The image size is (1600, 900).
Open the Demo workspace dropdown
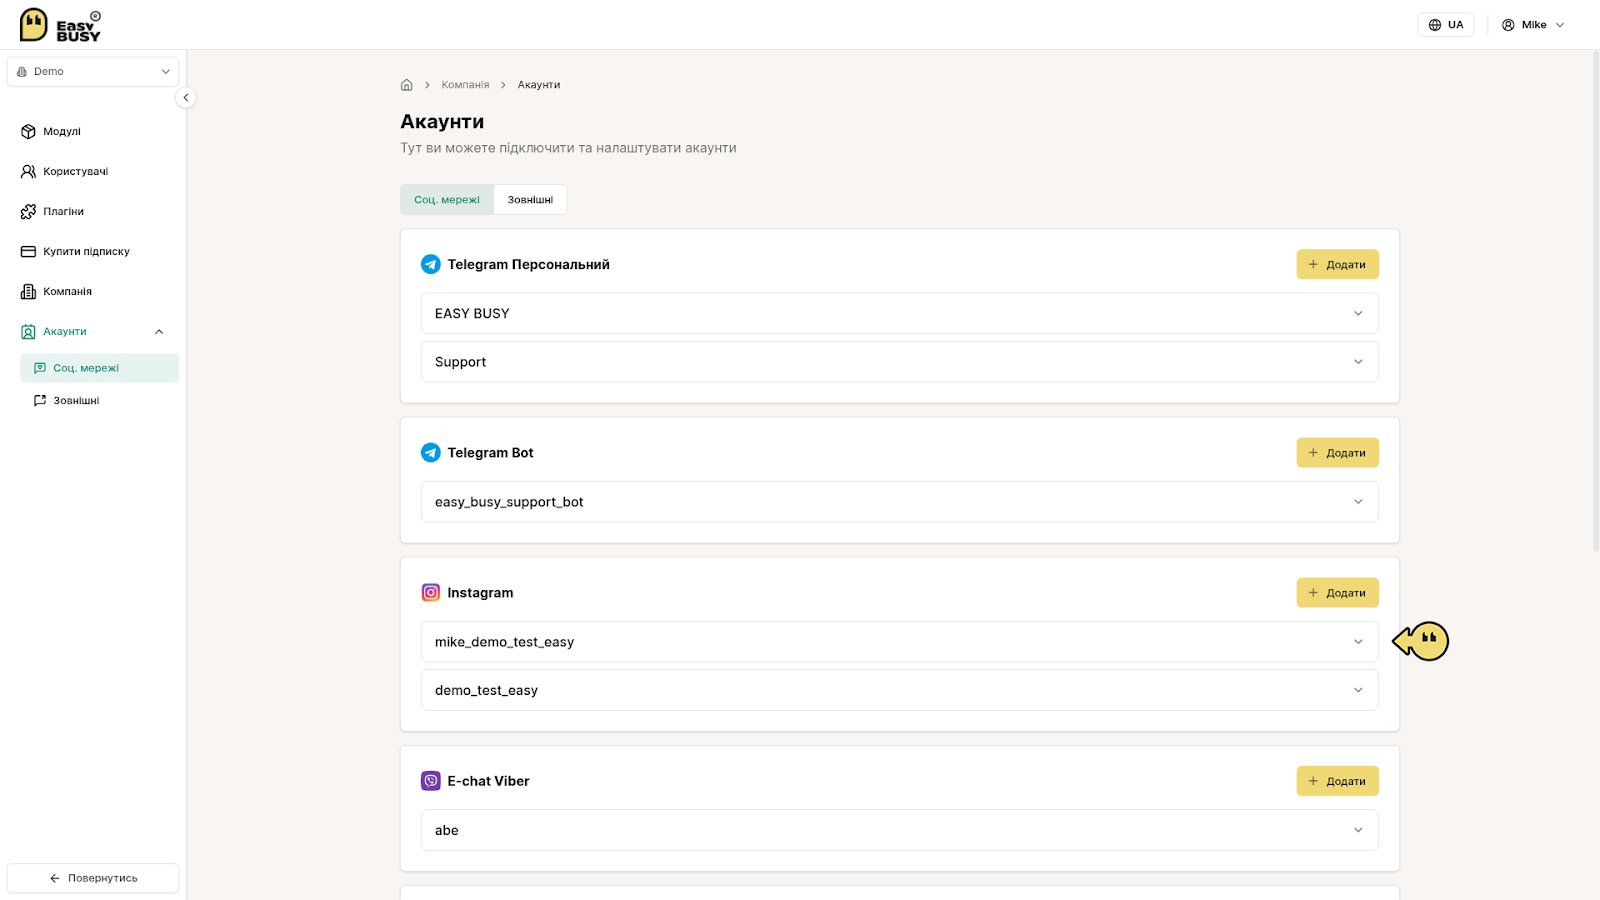coord(93,72)
